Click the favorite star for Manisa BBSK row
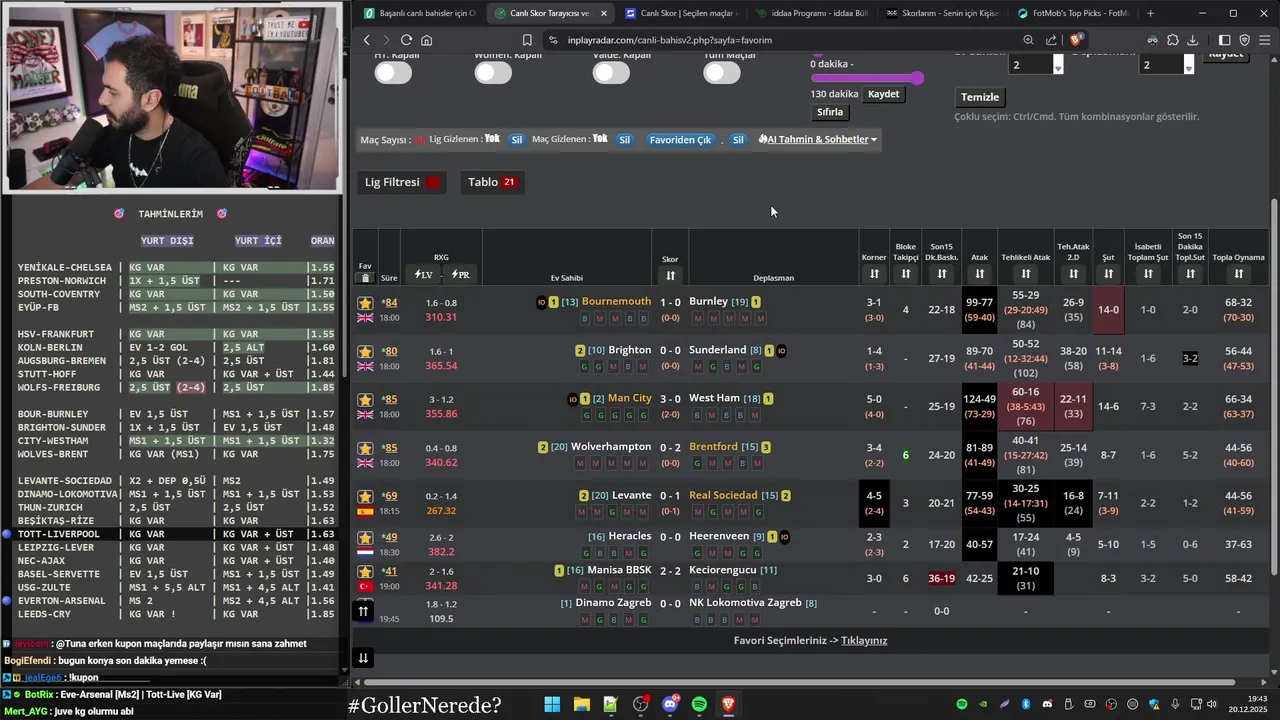1280x720 pixels. 365,571
